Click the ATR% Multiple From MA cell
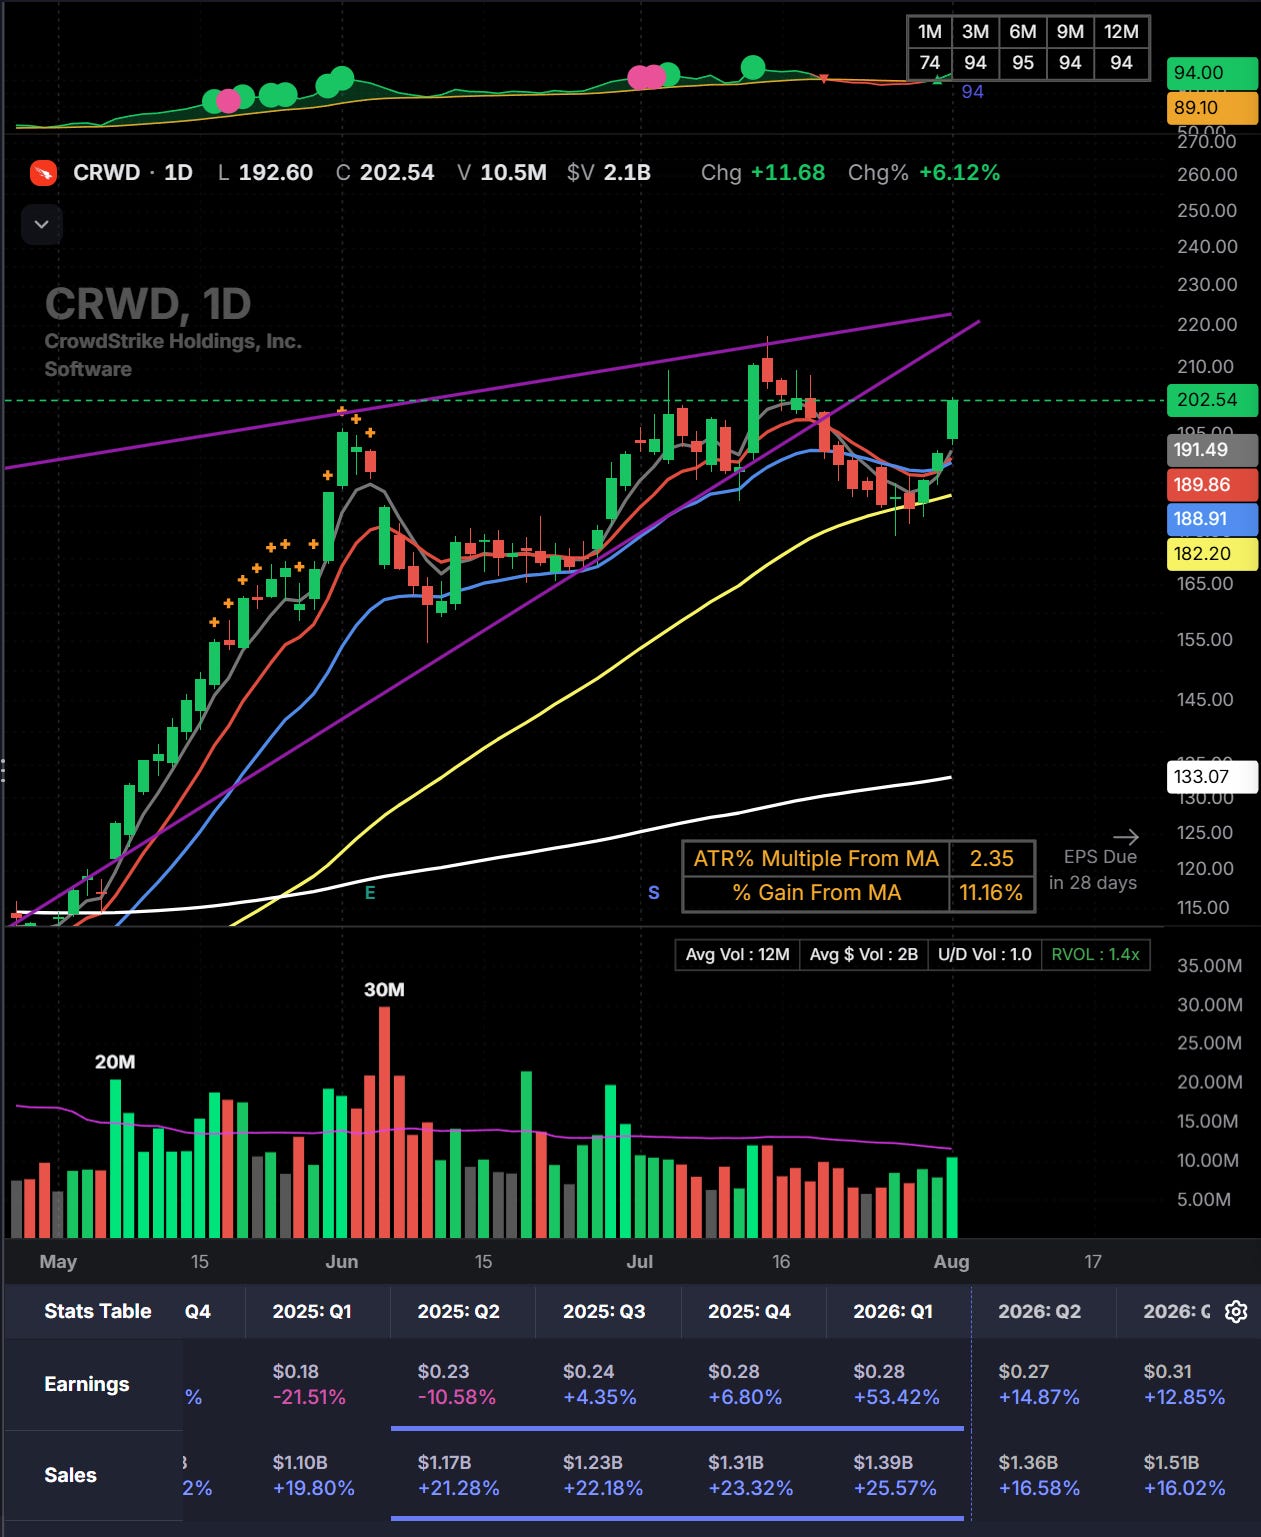Viewport: 1261px width, 1537px height. click(816, 859)
